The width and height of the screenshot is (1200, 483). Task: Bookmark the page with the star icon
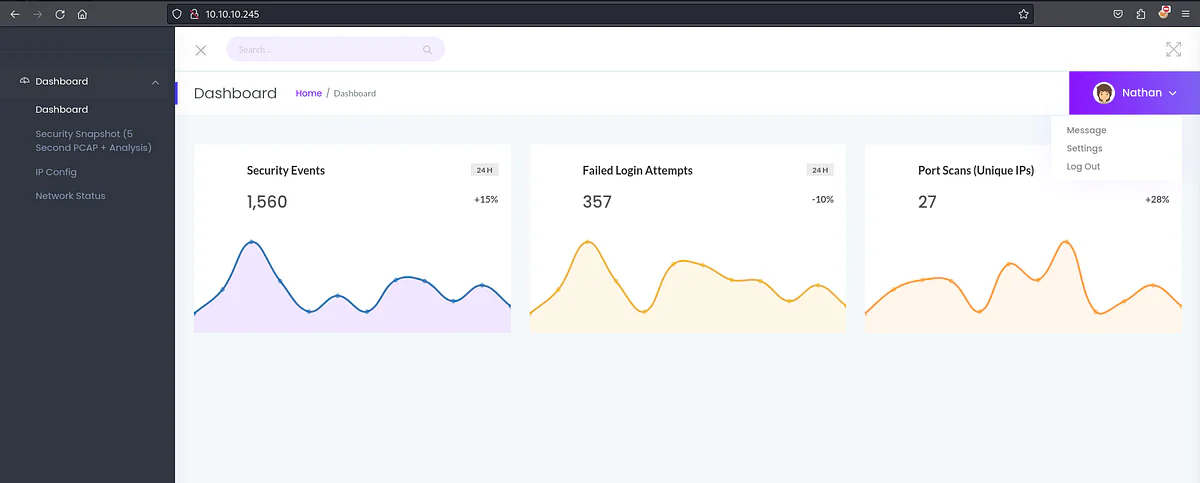(1023, 14)
